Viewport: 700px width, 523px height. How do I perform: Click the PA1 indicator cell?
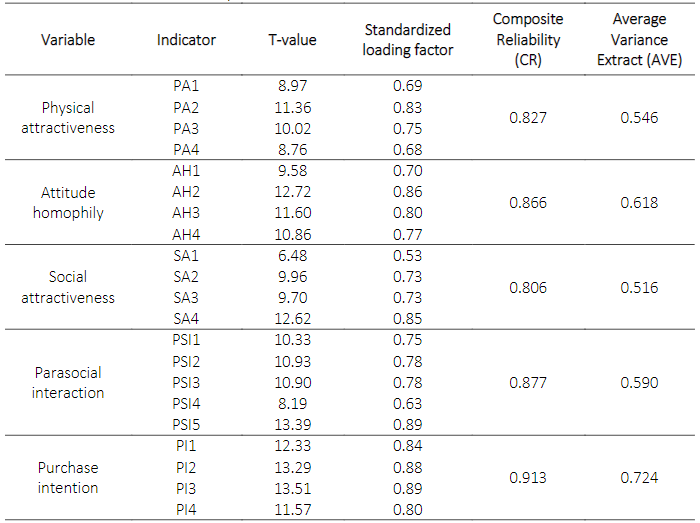tap(186, 86)
